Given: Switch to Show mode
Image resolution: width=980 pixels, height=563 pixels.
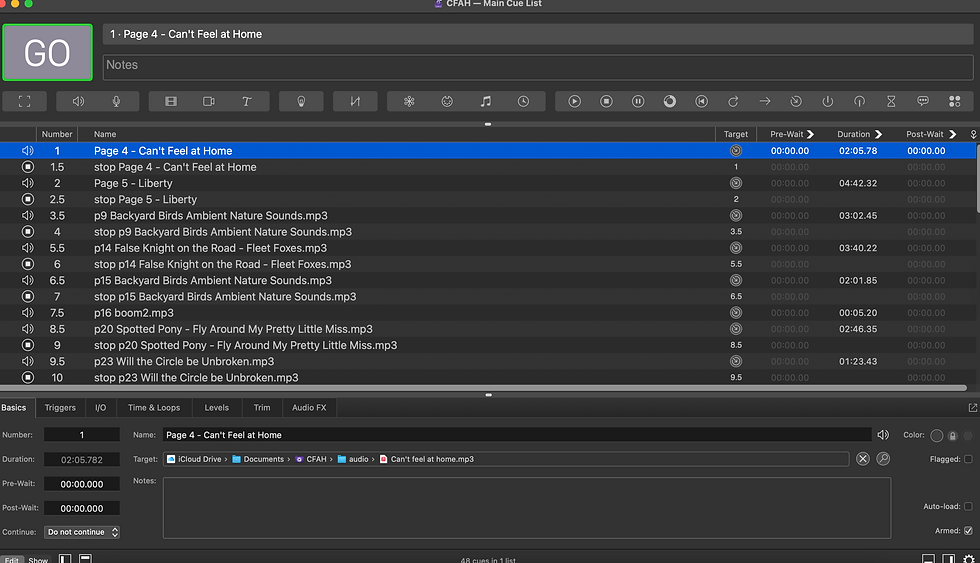Looking at the screenshot, I should click(x=38, y=559).
